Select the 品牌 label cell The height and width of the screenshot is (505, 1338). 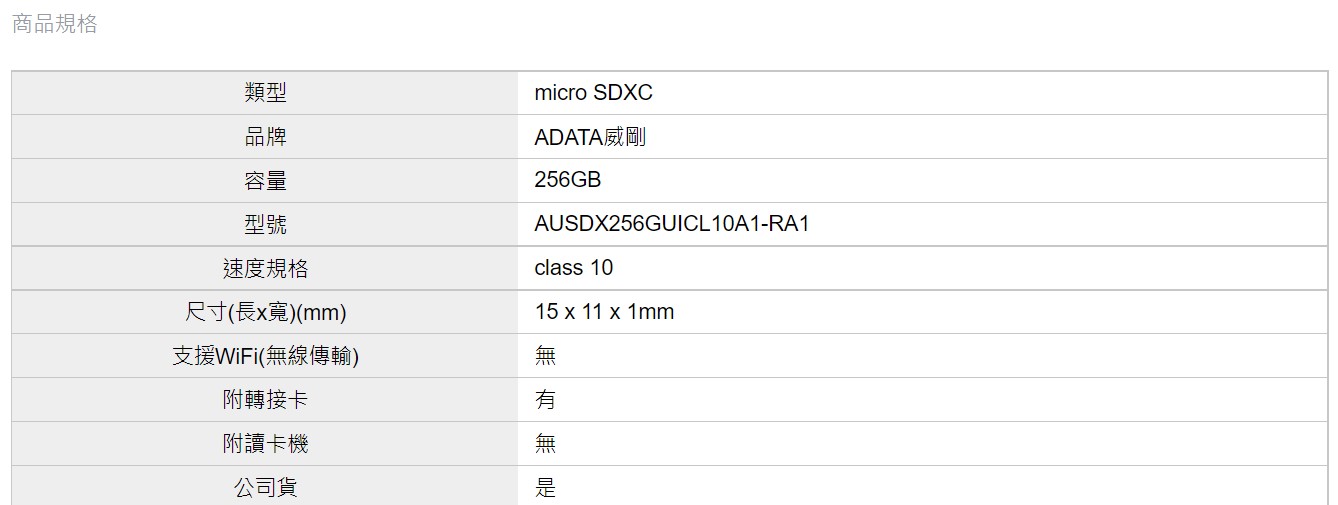click(x=265, y=137)
